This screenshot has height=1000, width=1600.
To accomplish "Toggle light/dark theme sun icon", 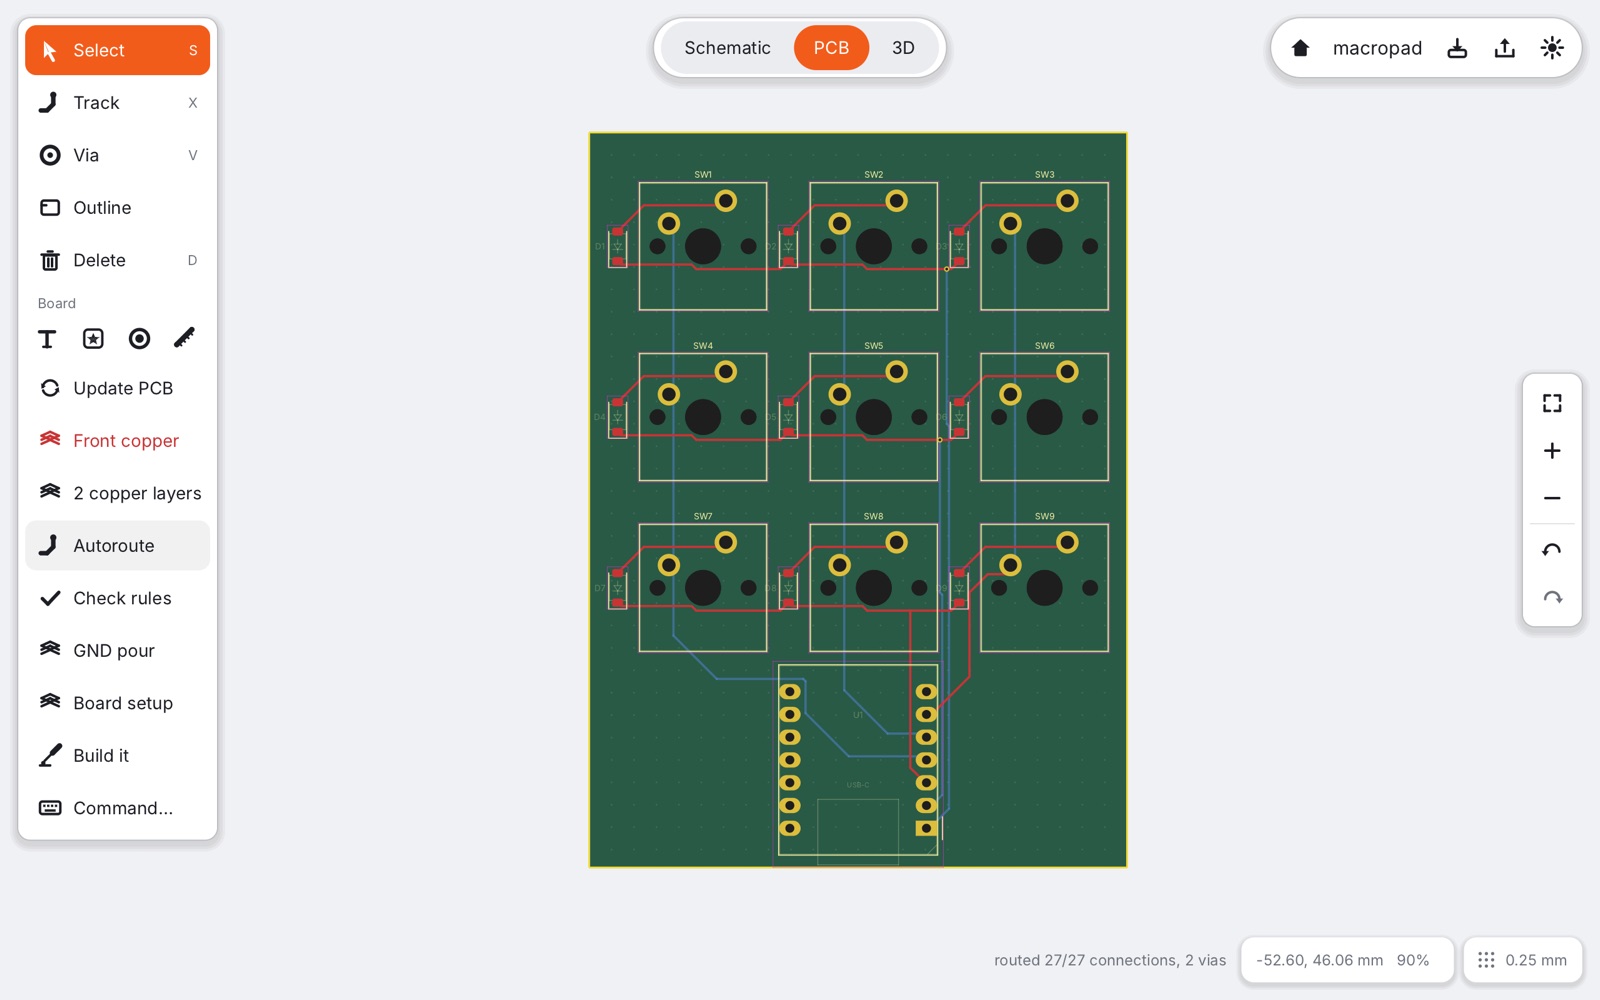I will (1552, 48).
